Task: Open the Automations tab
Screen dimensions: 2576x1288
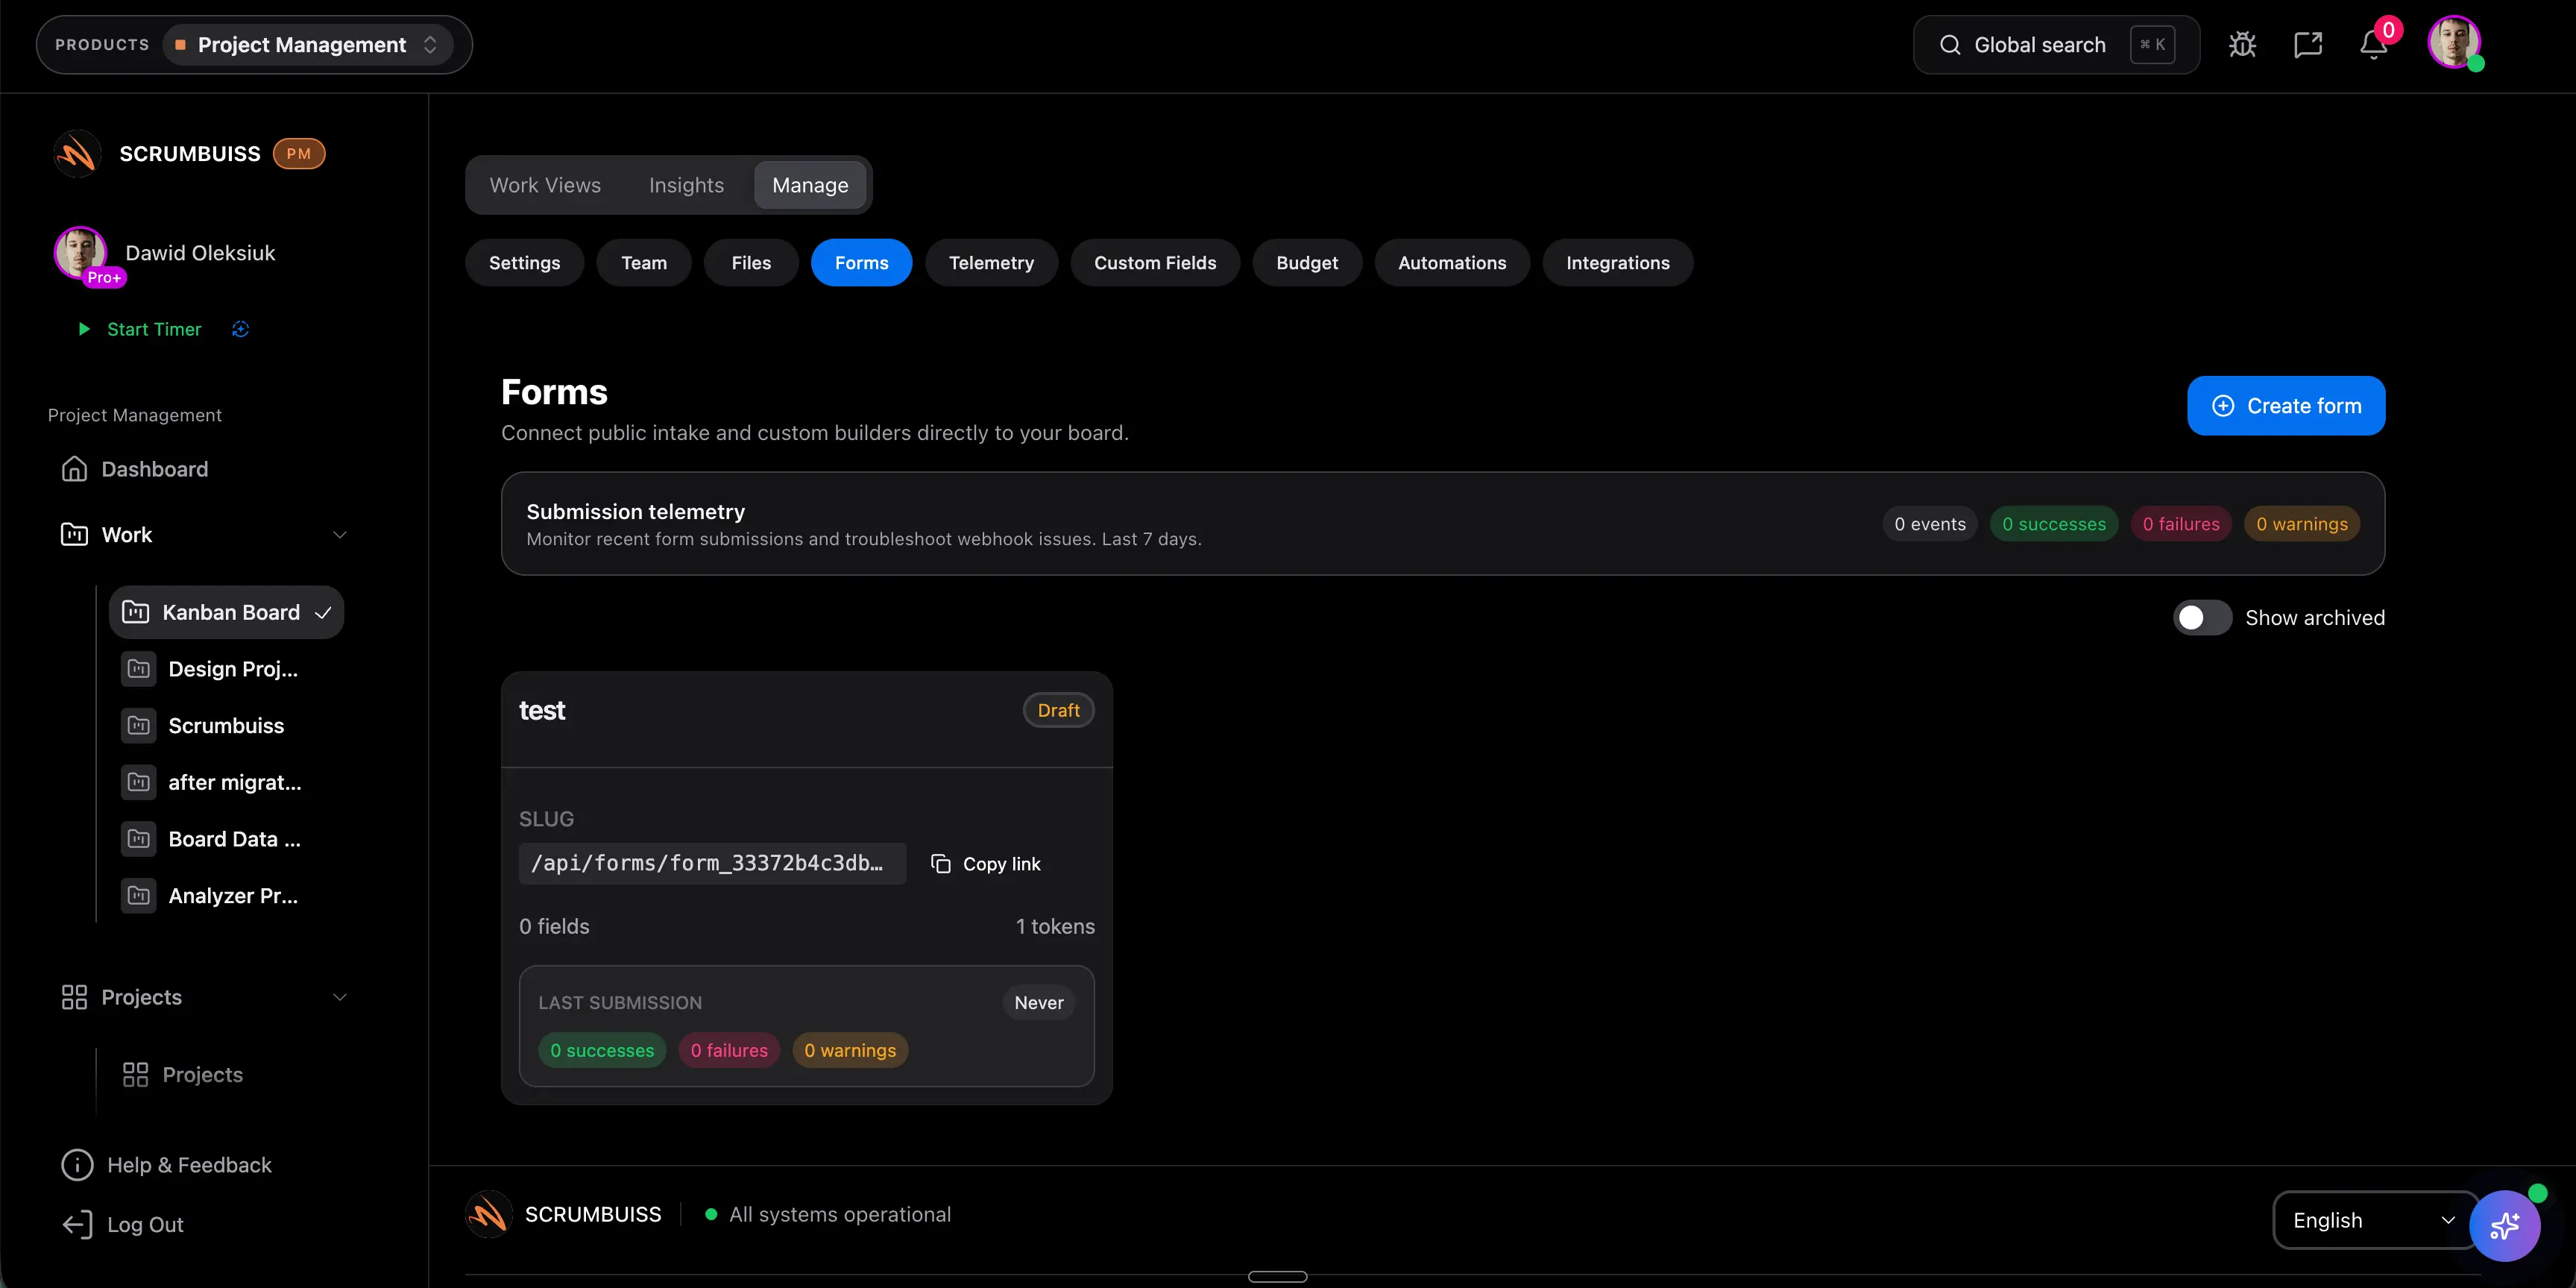Action: 1451,263
